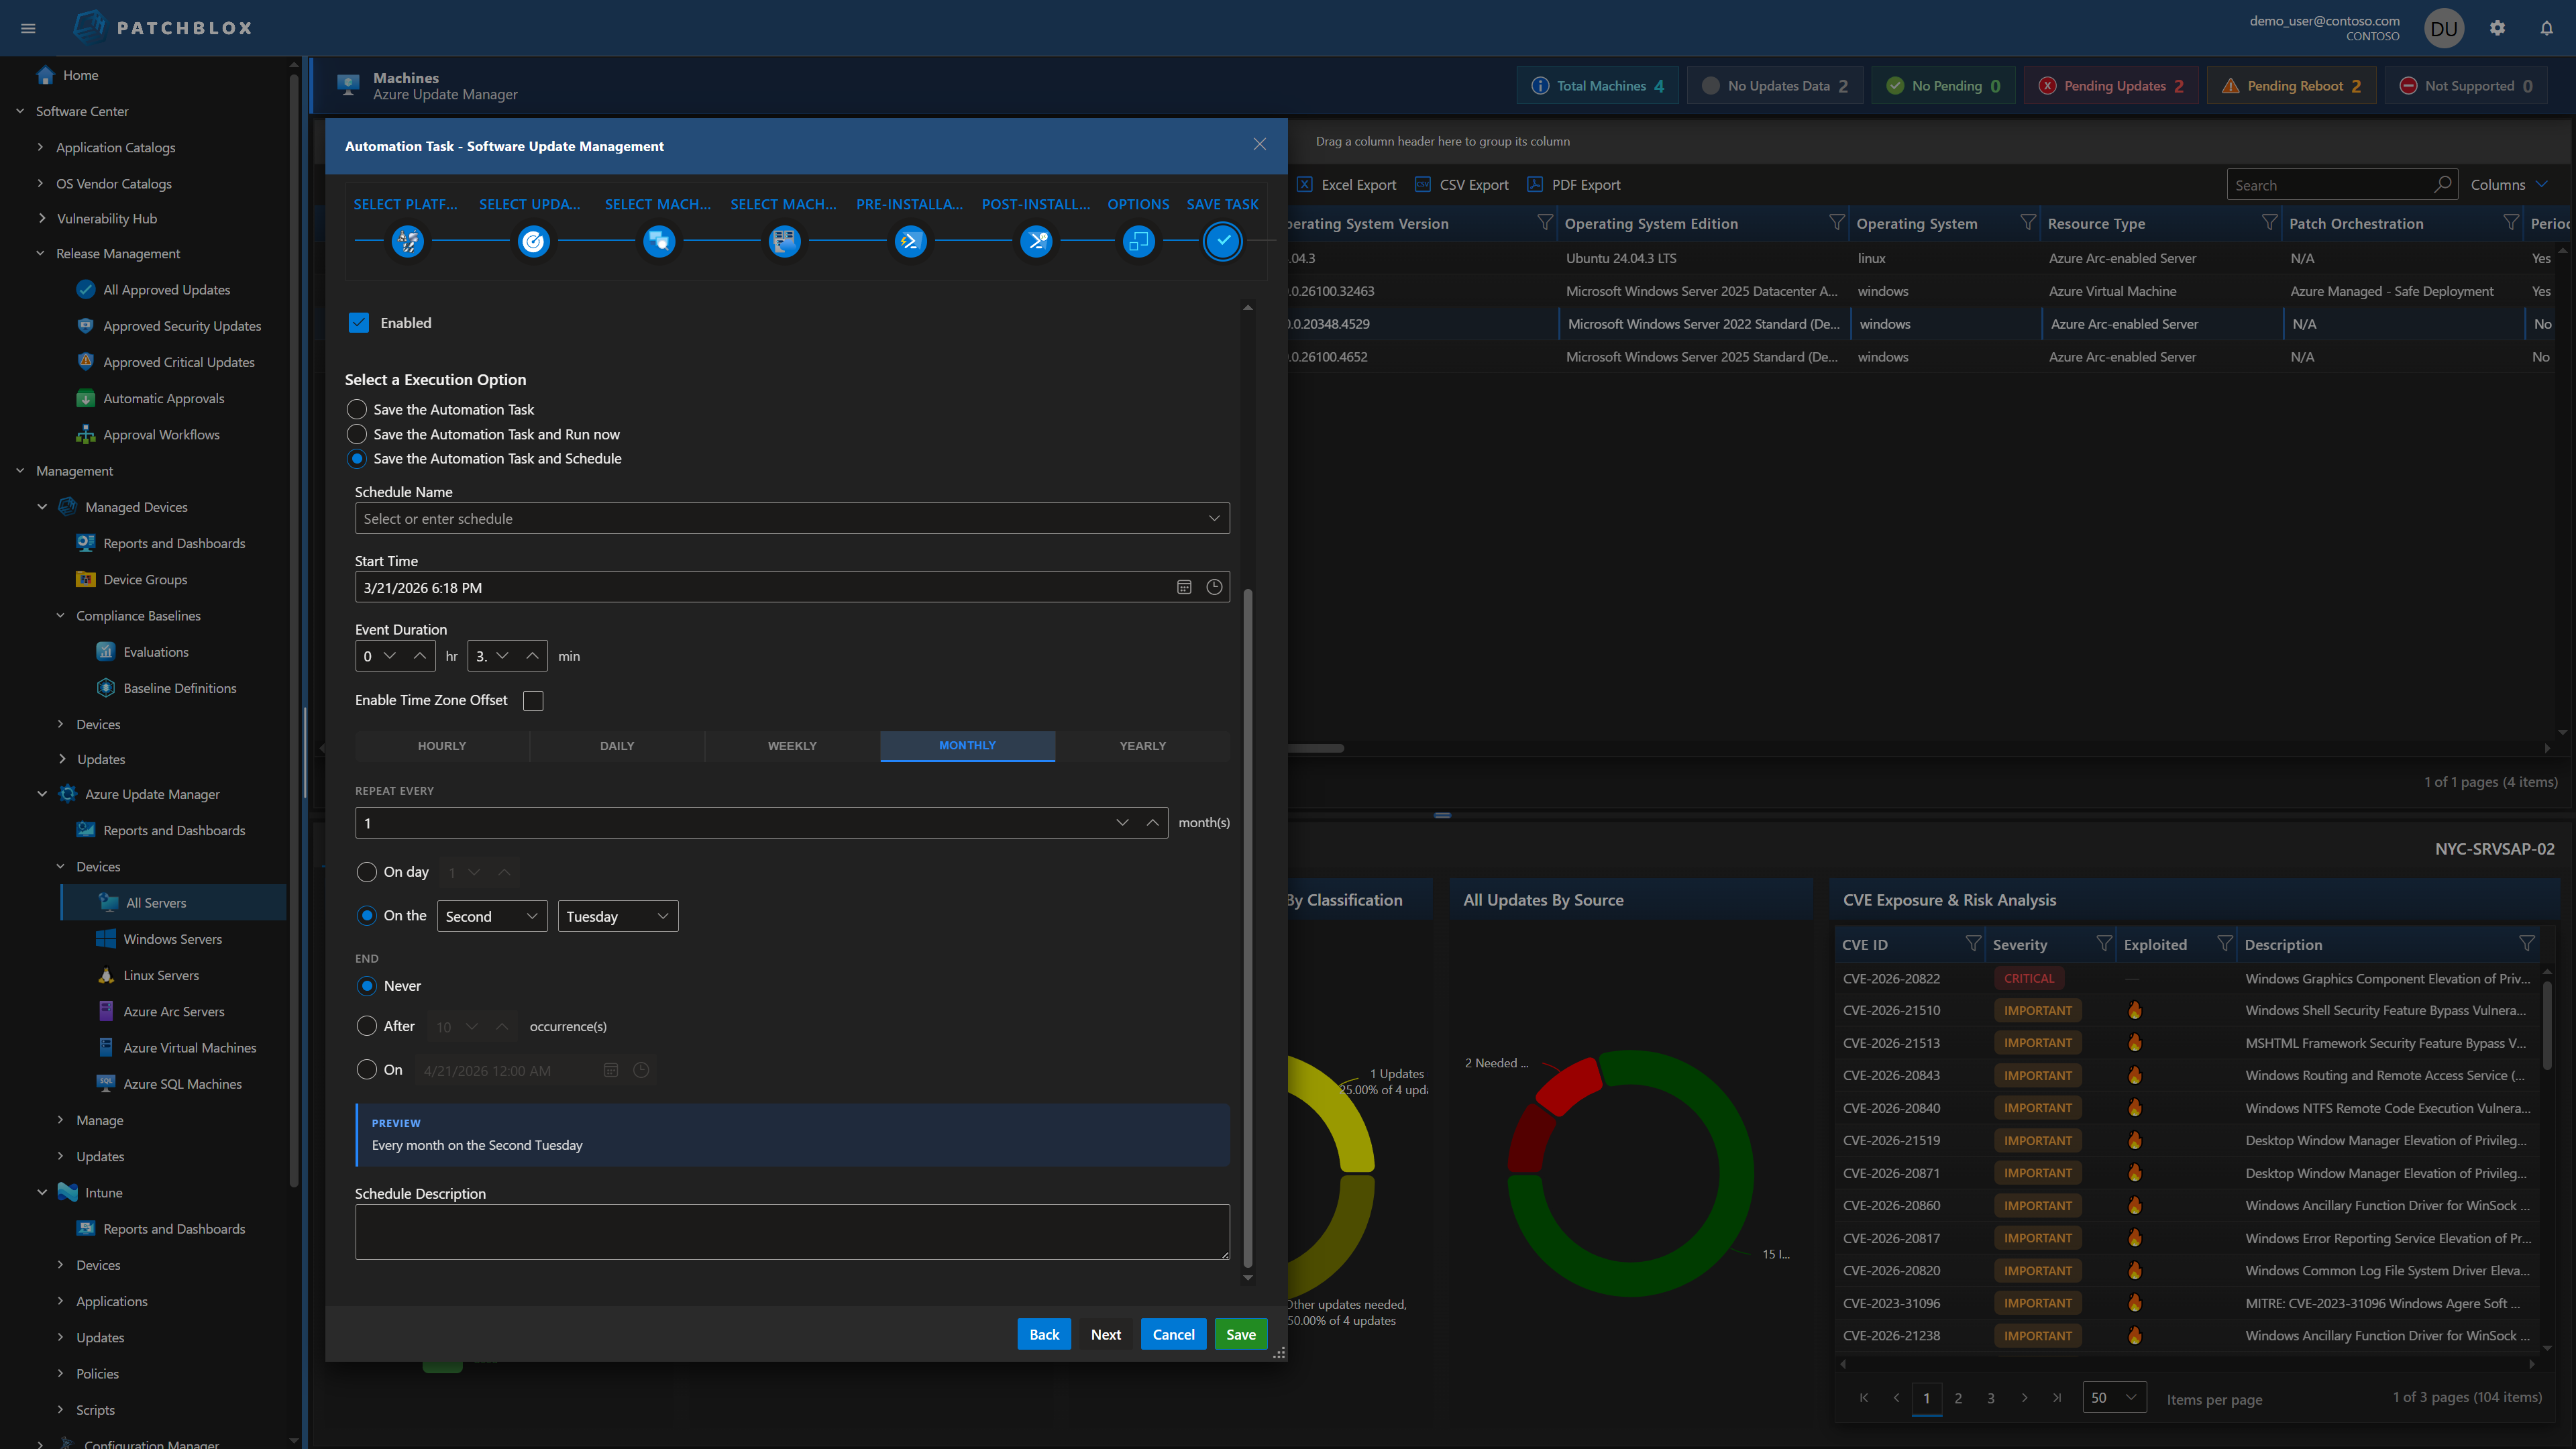
Task: Click the green Save button
Action: (1240, 1334)
